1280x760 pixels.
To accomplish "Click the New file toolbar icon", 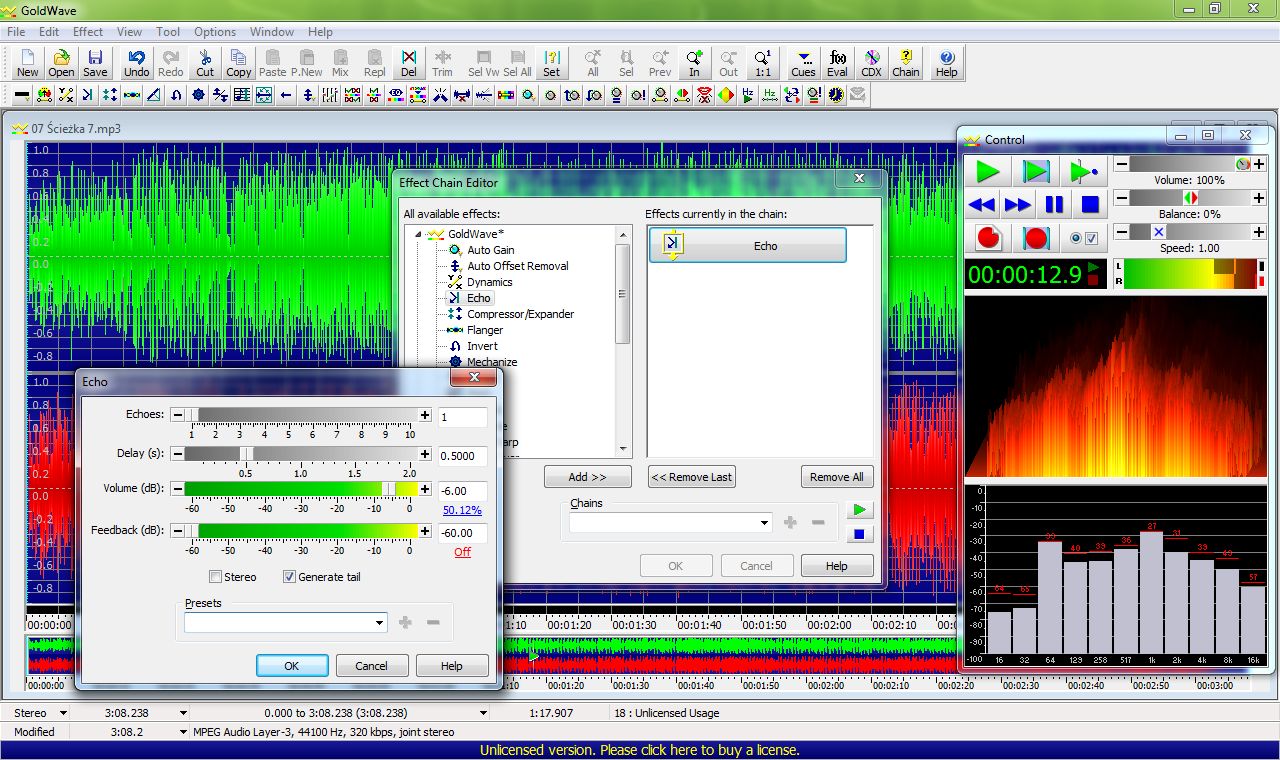I will 28,63.
